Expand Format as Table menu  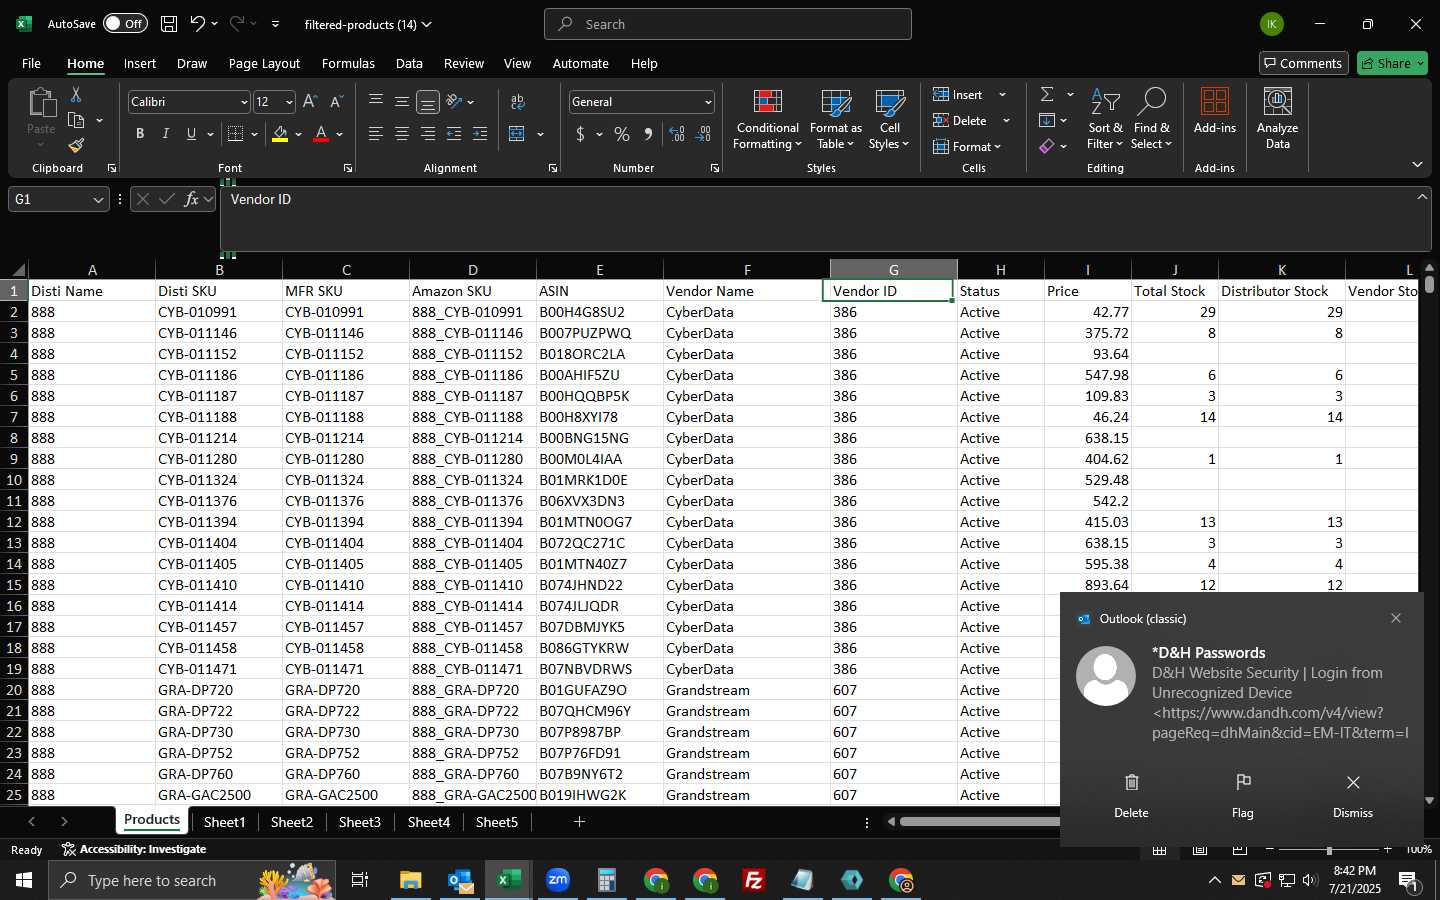coord(835,119)
